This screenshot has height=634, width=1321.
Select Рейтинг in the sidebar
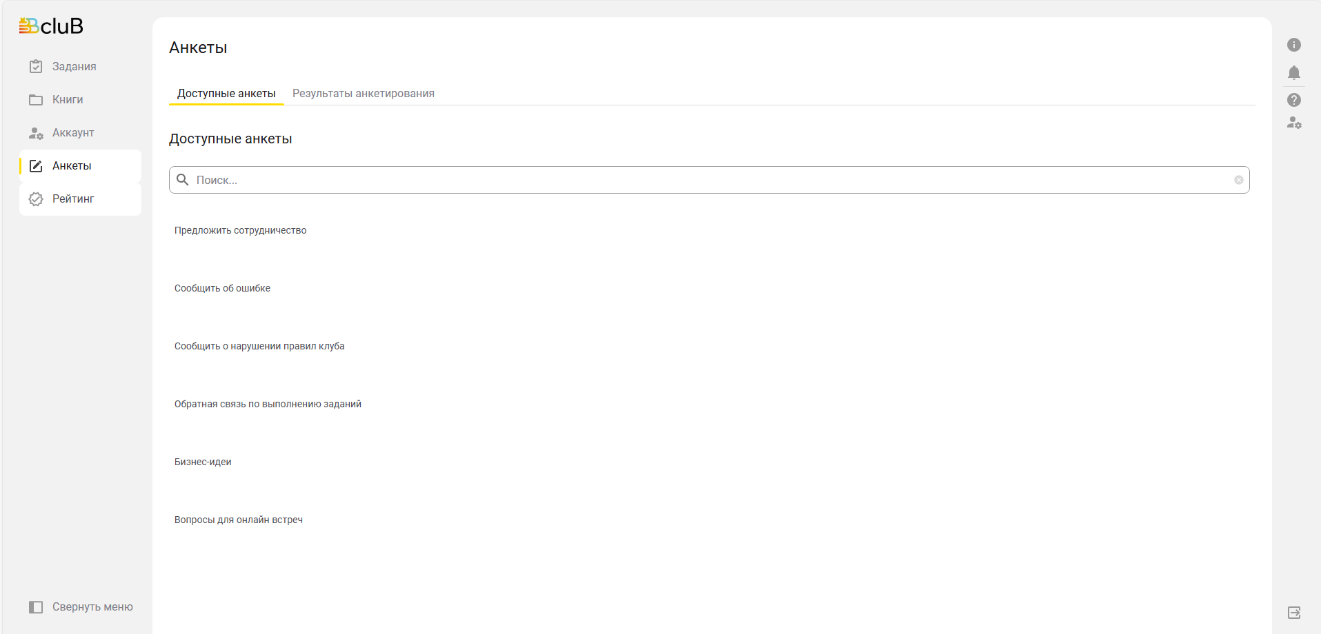click(x=73, y=199)
